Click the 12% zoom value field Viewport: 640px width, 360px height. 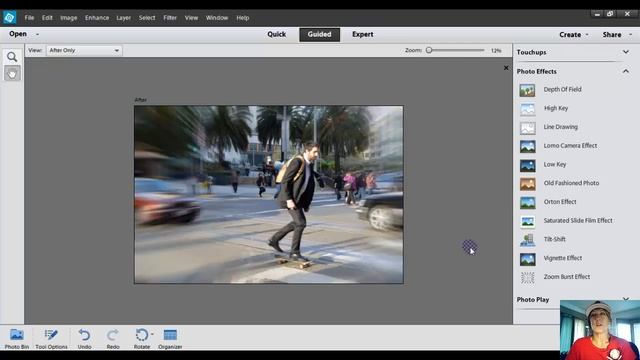[496, 51]
